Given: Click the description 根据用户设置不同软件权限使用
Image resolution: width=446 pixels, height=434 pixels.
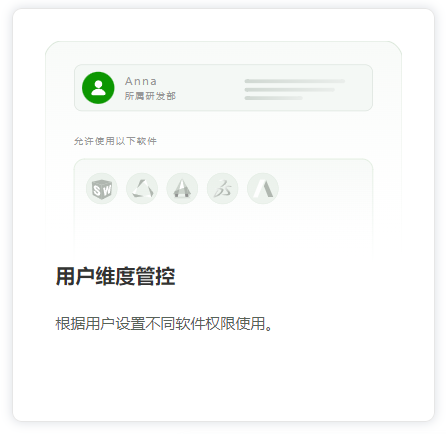Looking at the screenshot, I should tap(164, 324).
